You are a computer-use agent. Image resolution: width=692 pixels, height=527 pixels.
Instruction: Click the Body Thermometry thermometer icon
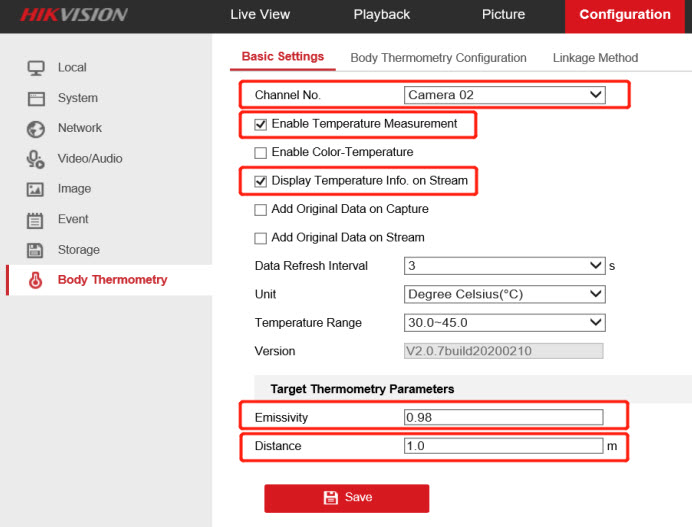(36, 280)
